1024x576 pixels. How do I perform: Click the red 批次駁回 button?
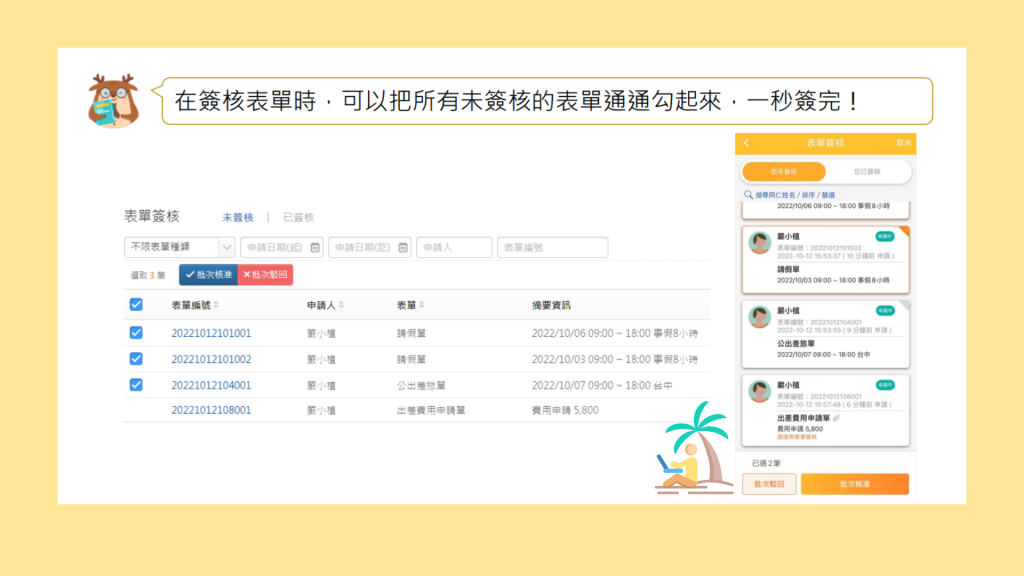click(x=265, y=275)
